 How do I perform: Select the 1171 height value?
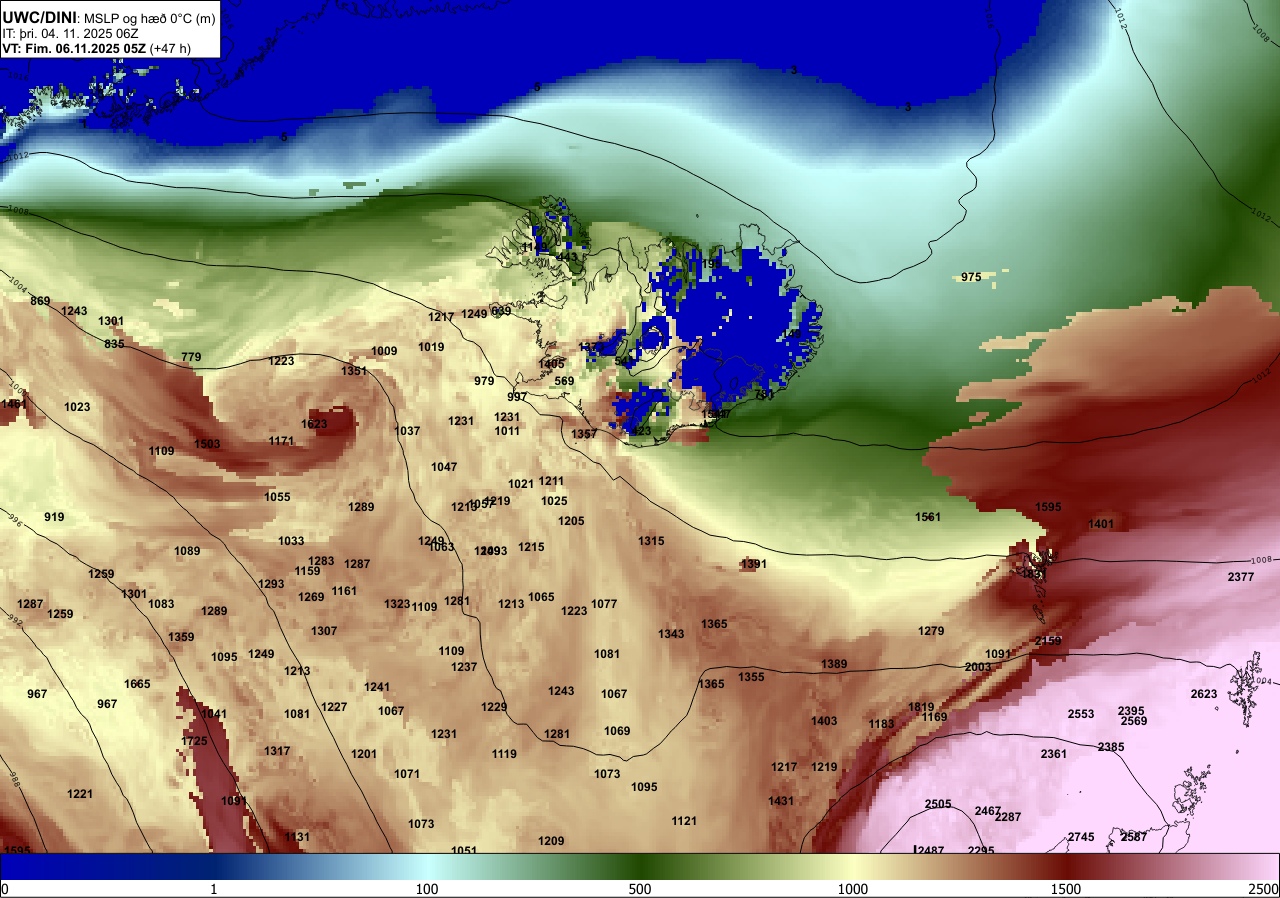(281, 441)
